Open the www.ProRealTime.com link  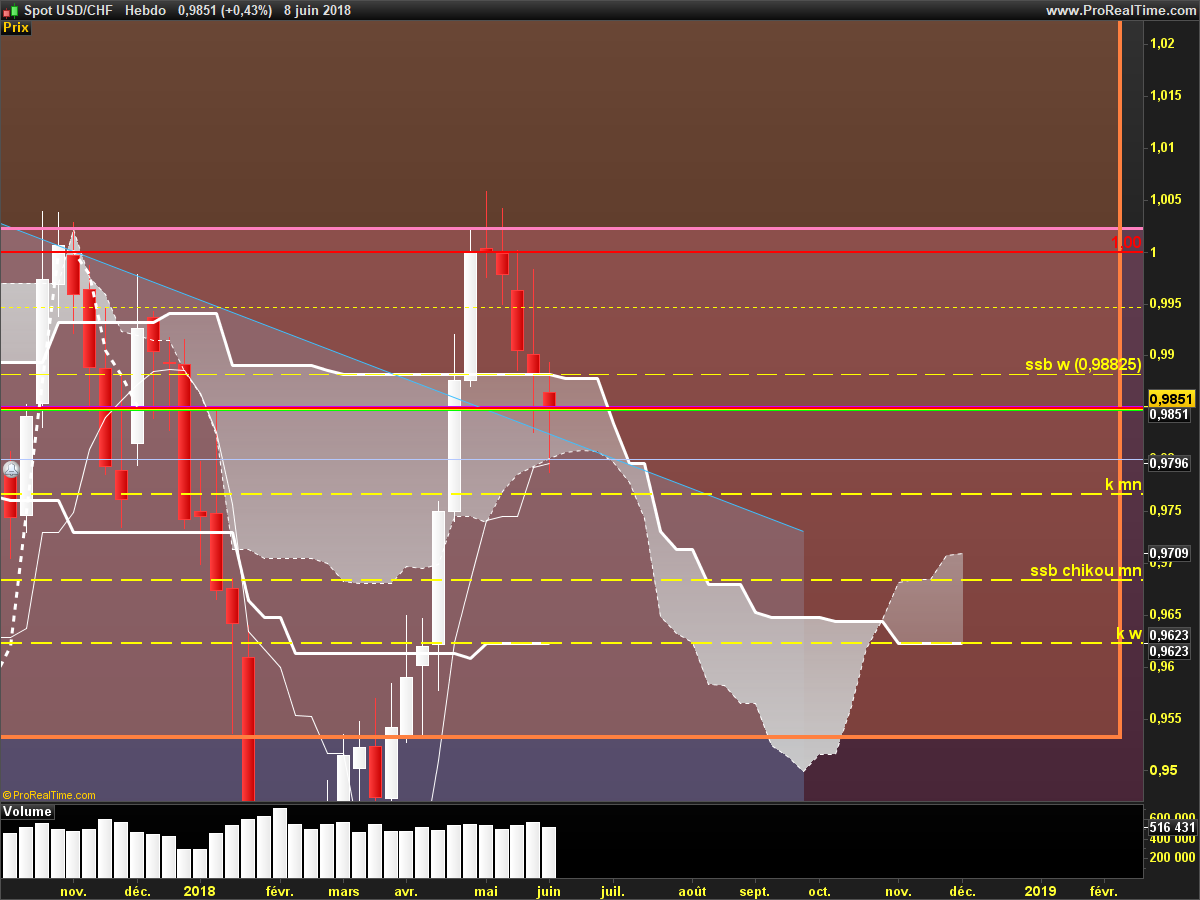coord(1120,10)
